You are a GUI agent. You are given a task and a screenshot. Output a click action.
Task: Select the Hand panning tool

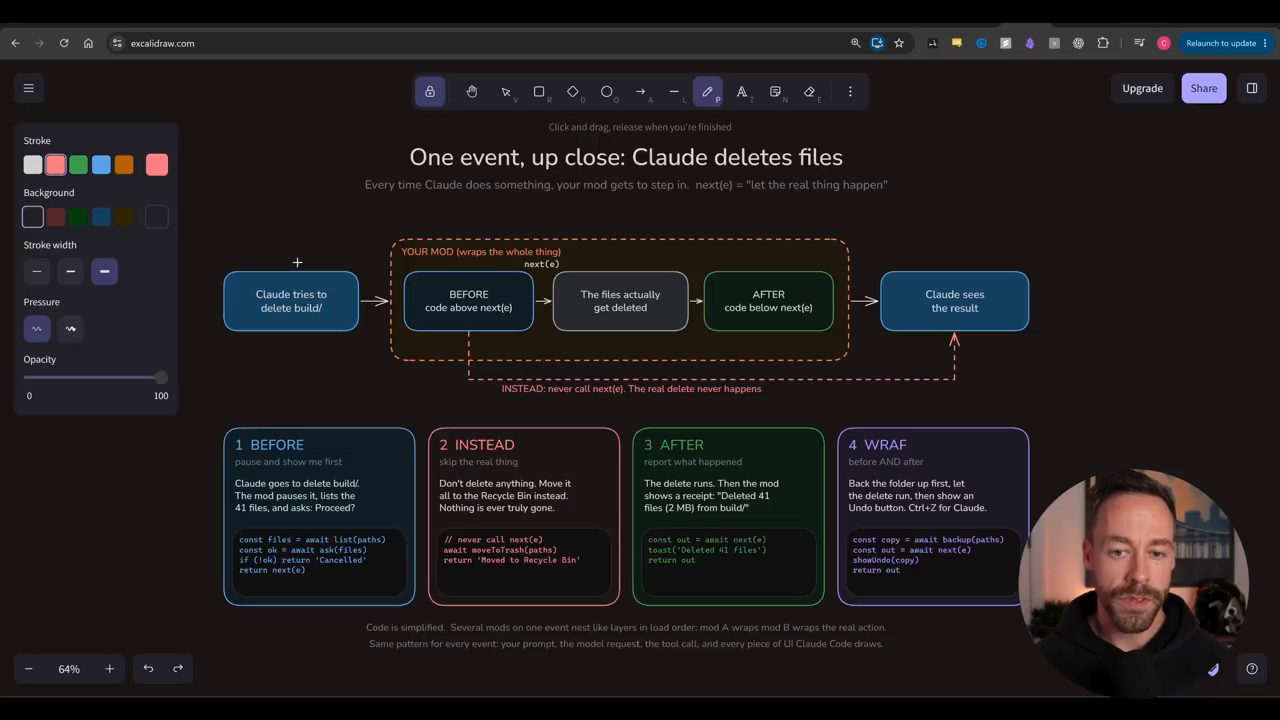[472, 92]
